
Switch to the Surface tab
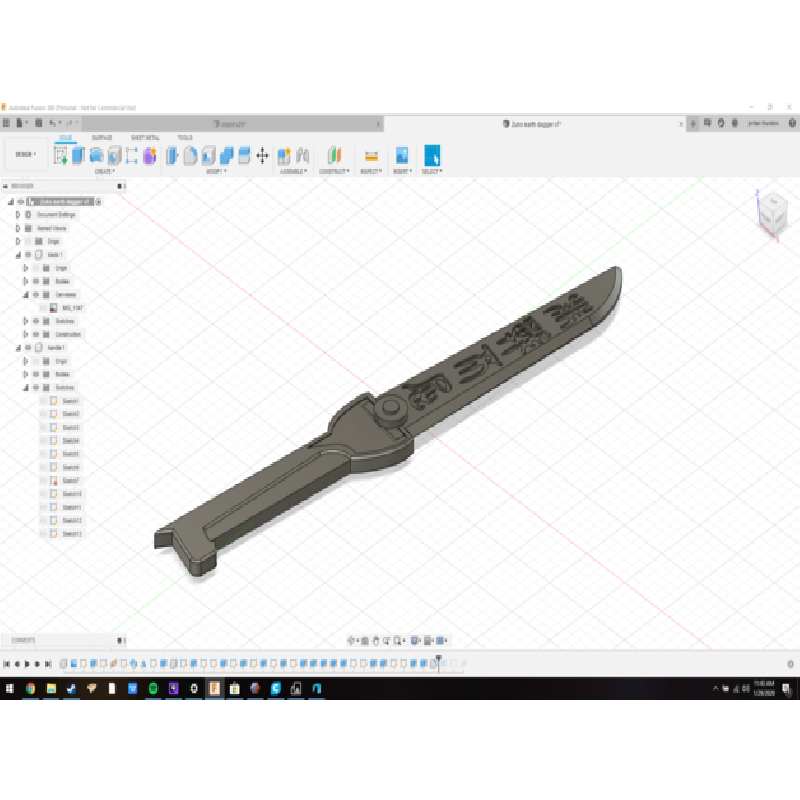pyautogui.click(x=102, y=137)
